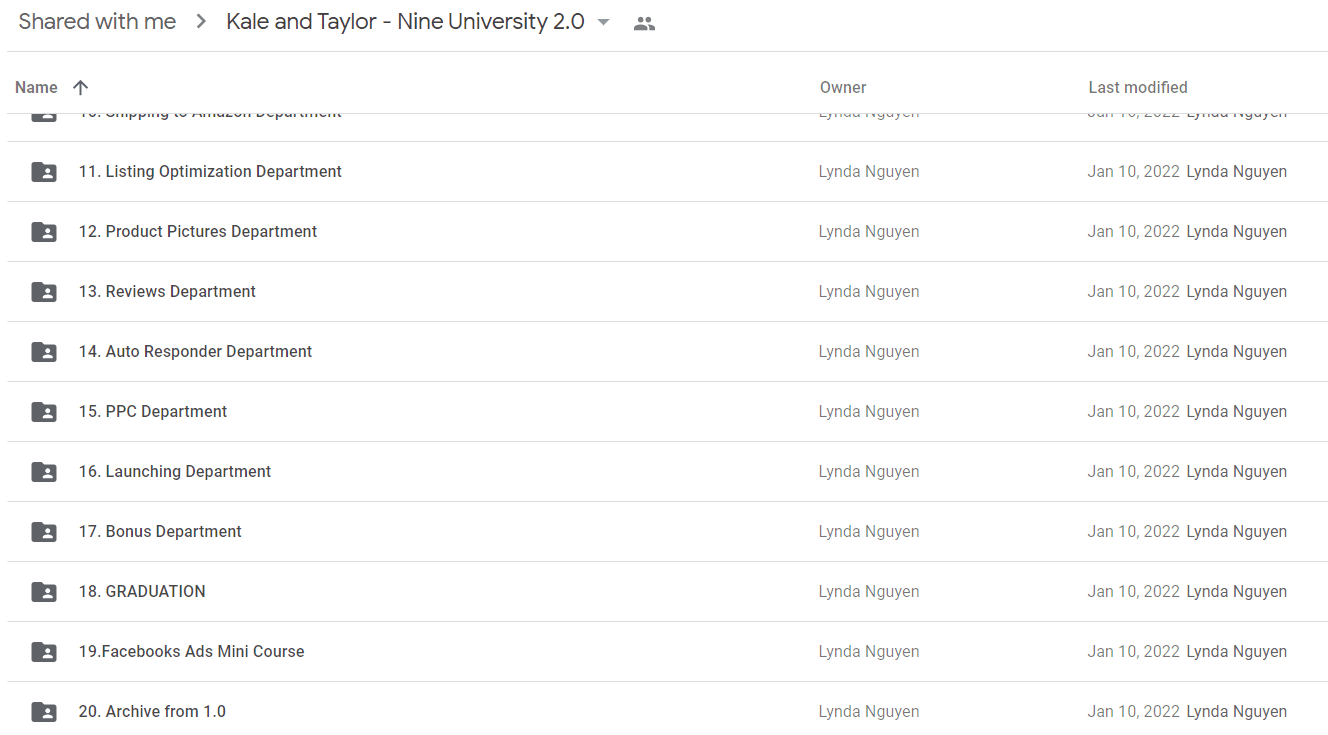
Task: Click the Last modified column header
Action: tap(1138, 87)
